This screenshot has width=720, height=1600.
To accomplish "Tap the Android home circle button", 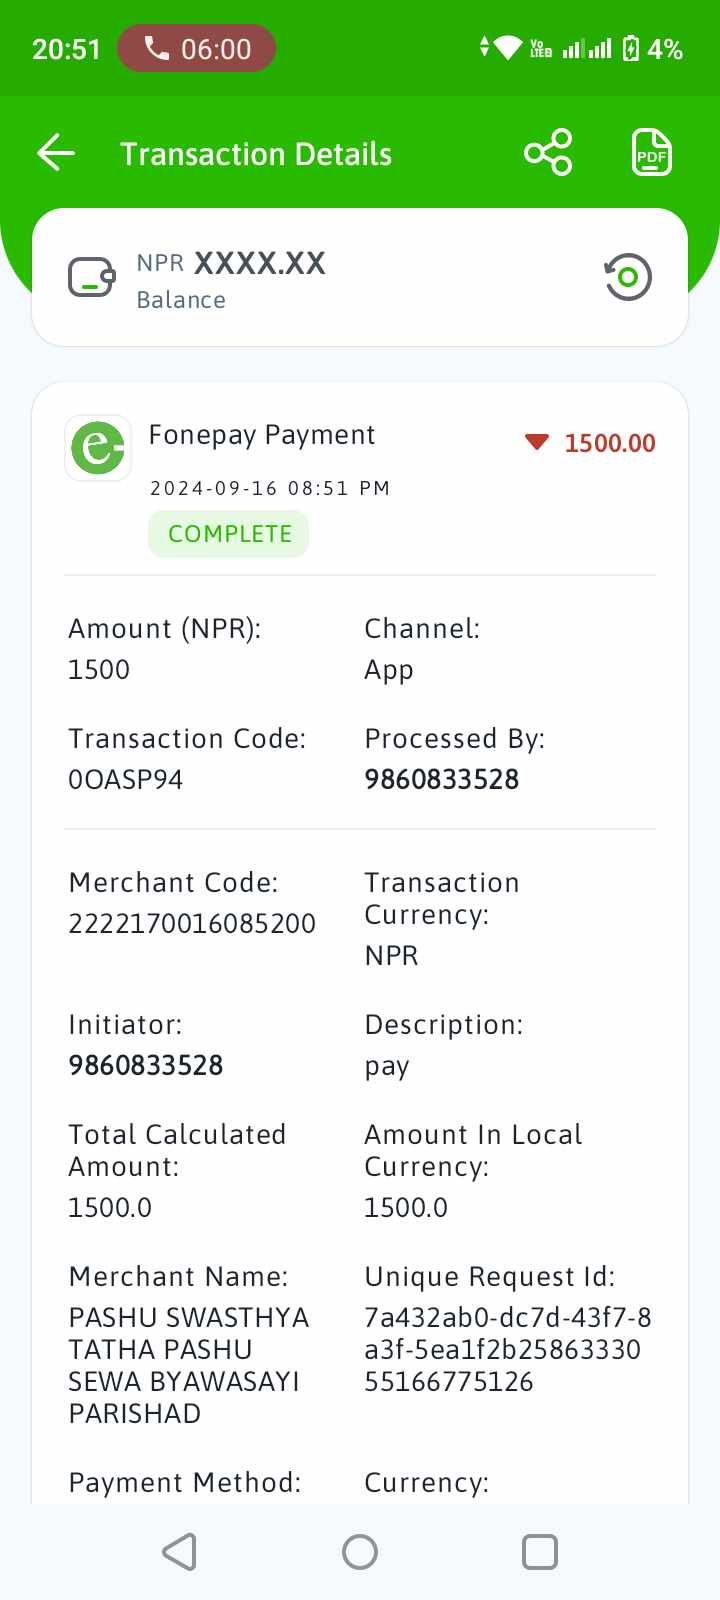I will (x=360, y=1552).
